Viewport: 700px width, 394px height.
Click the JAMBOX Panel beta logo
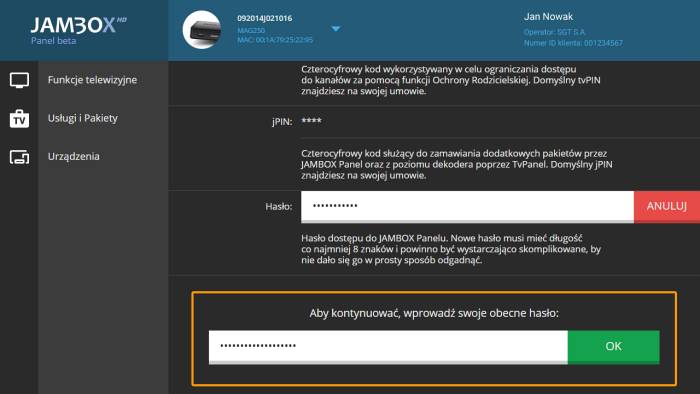coord(78,30)
